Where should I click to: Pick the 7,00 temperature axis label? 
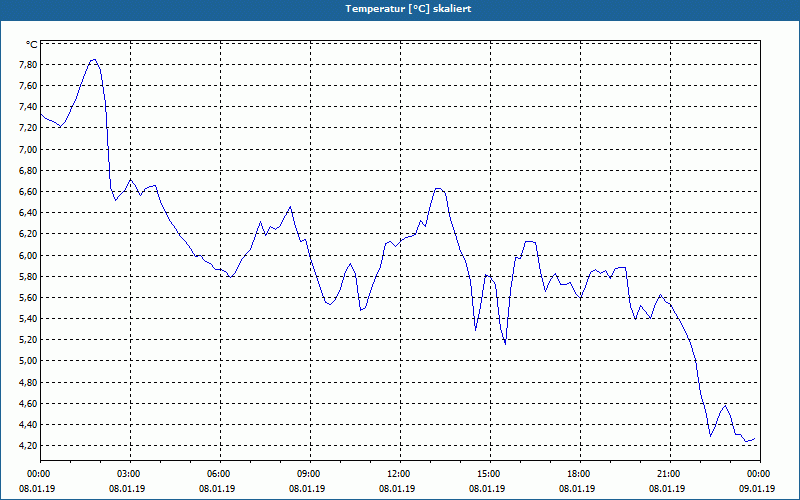click(28, 149)
